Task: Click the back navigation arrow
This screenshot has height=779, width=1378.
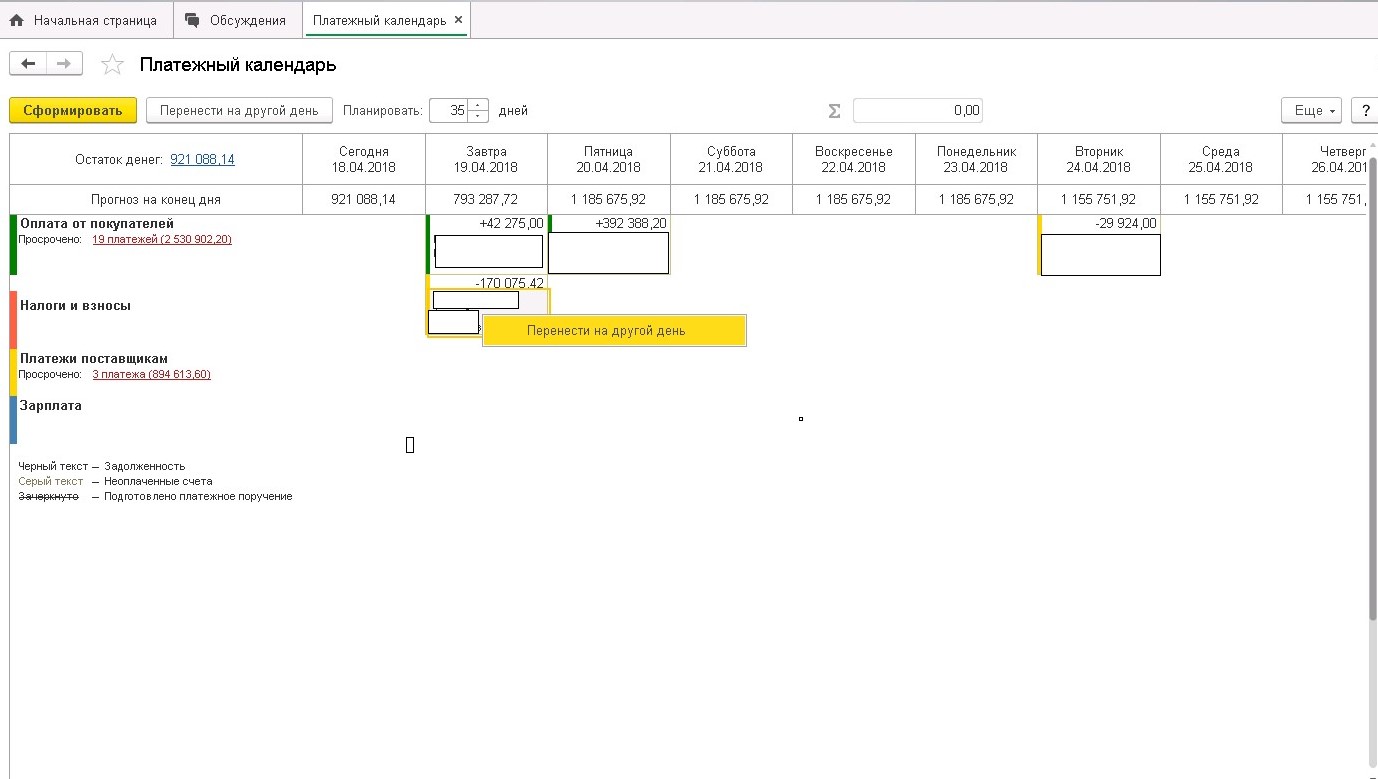Action: [x=28, y=64]
